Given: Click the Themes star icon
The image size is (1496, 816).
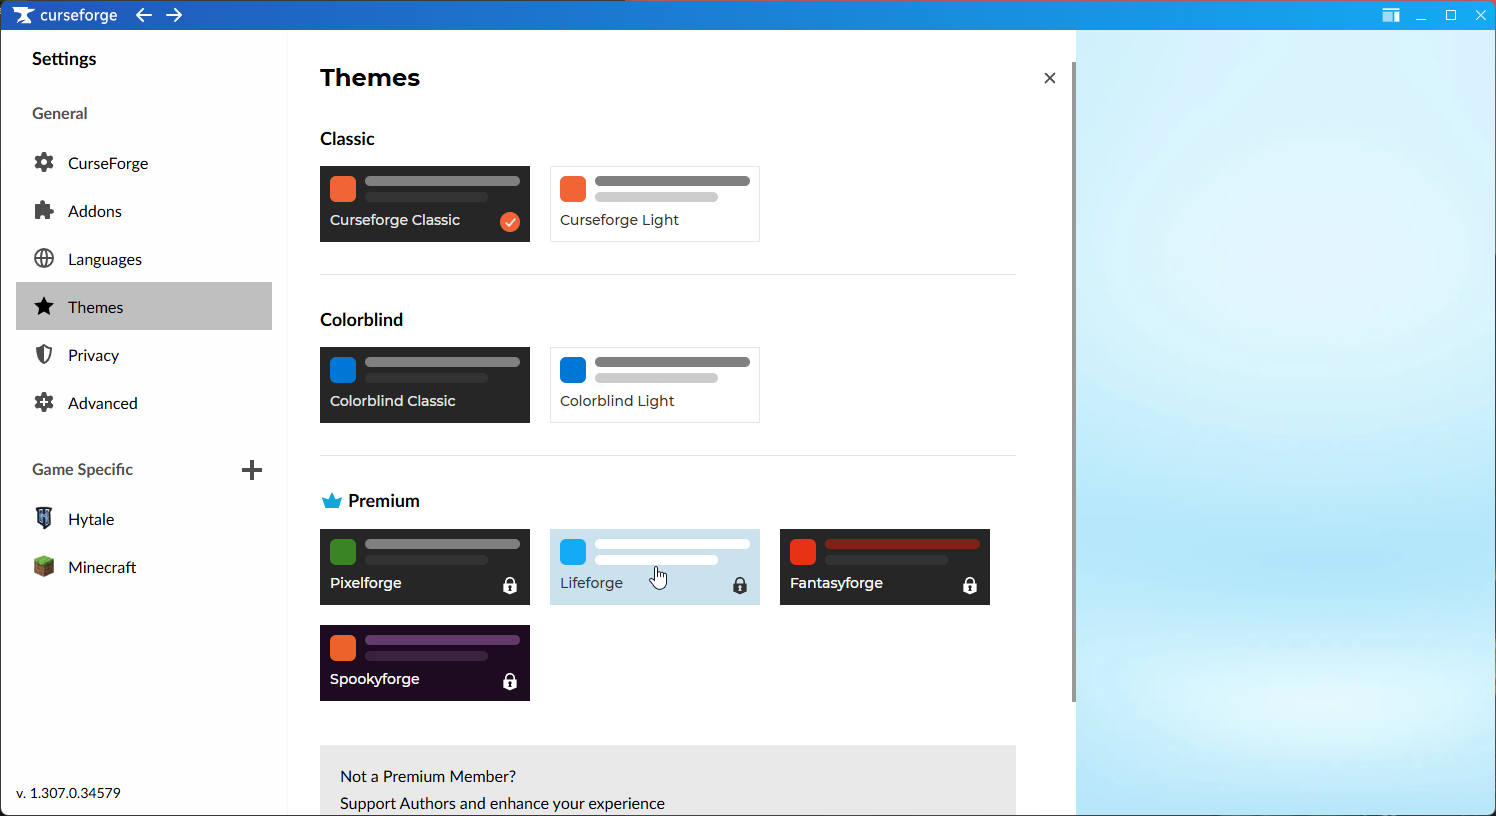Looking at the screenshot, I should tap(44, 306).
